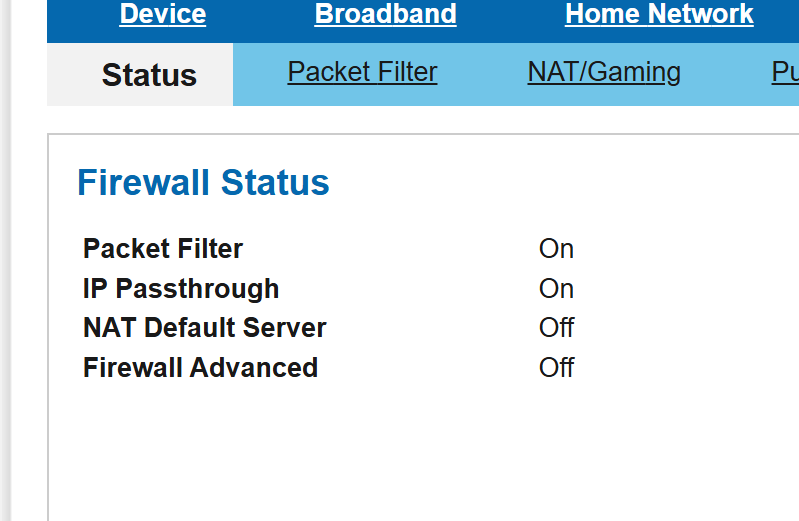Image resolution: width=799 pixels, height=521 pixels.
Task: Click the Firewall Advanced row label
Action: coord(200,368)
